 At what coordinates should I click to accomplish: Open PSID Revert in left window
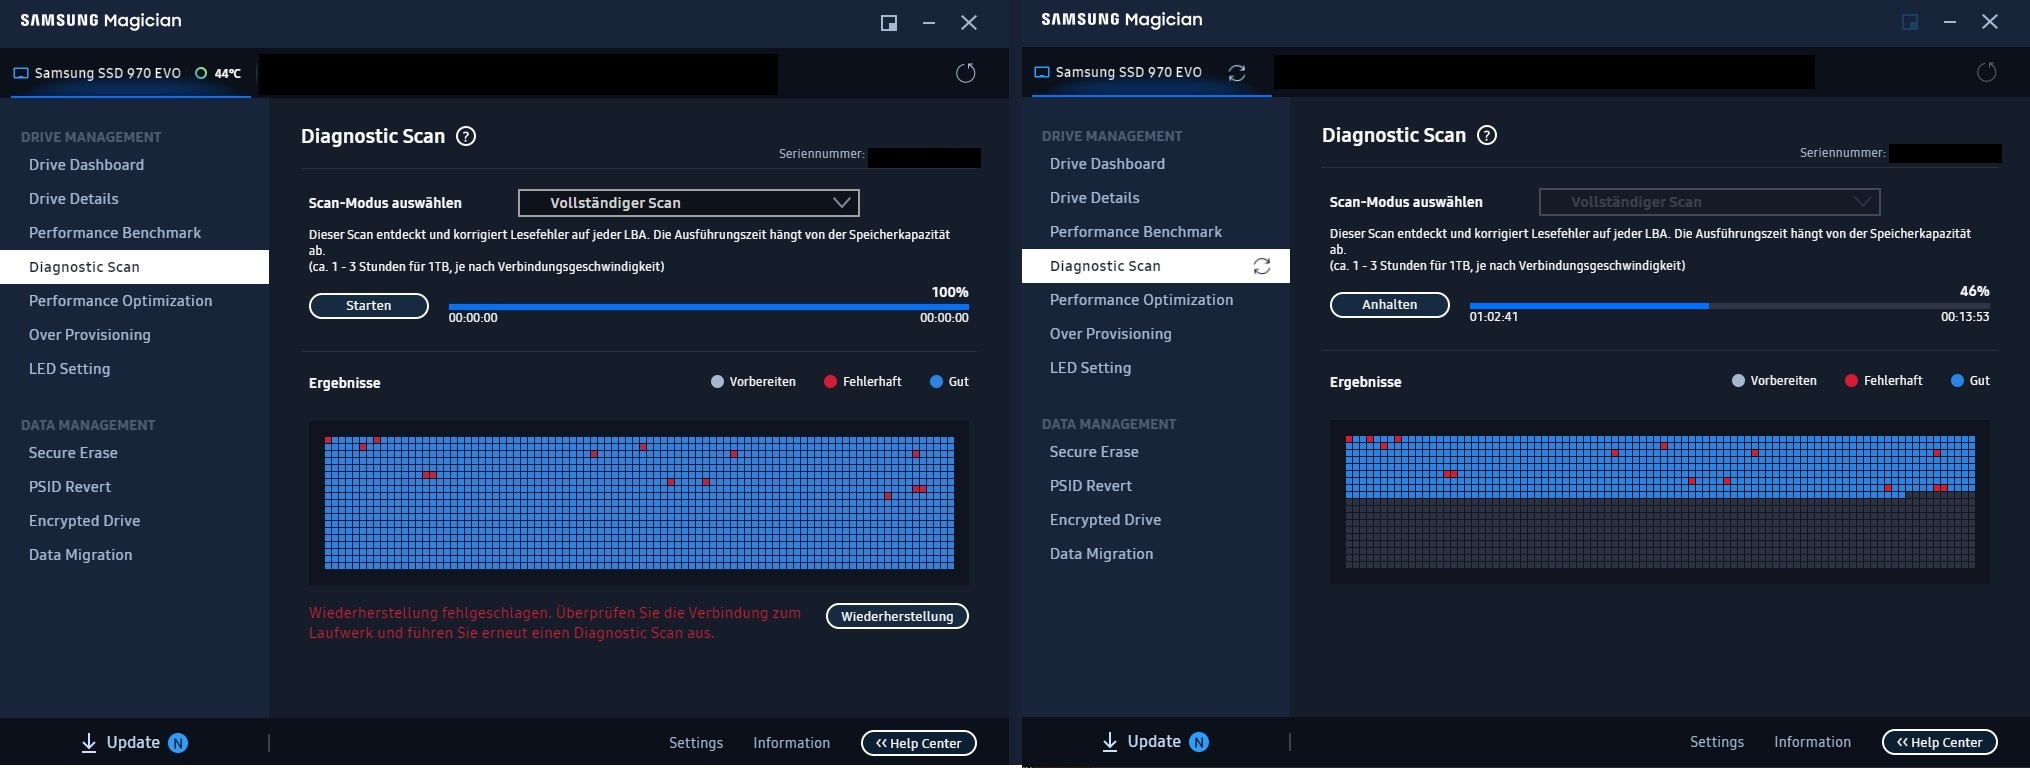point(70,487)
